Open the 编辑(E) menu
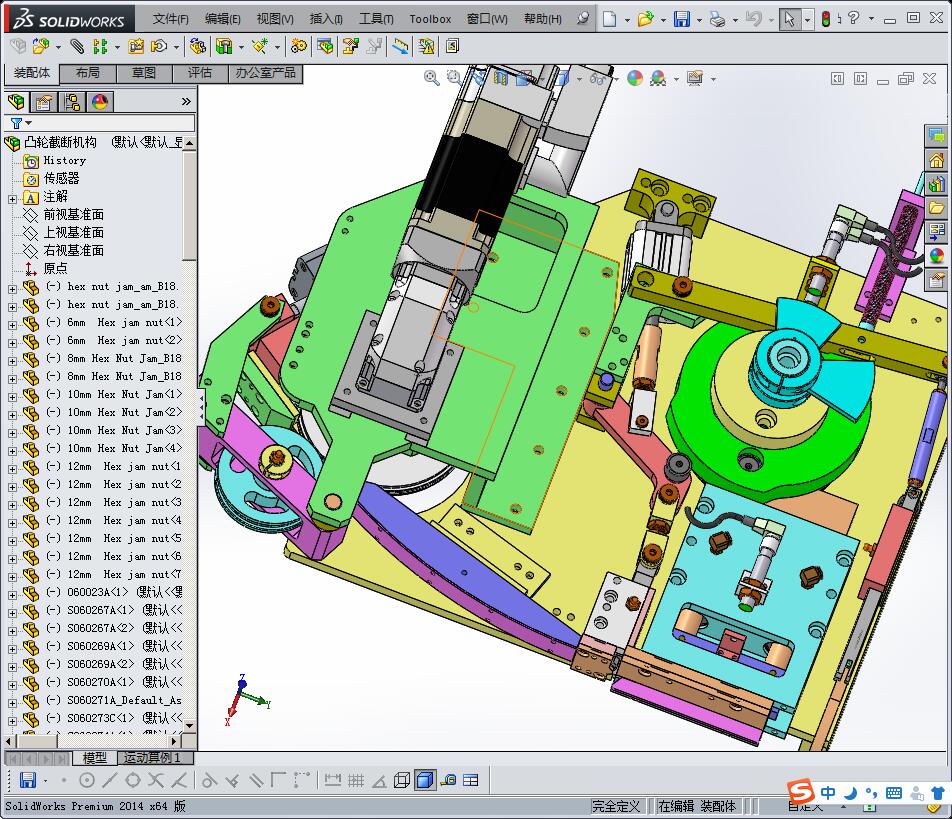Viewport: 952px width, 819px height. (x=223, y=19)
